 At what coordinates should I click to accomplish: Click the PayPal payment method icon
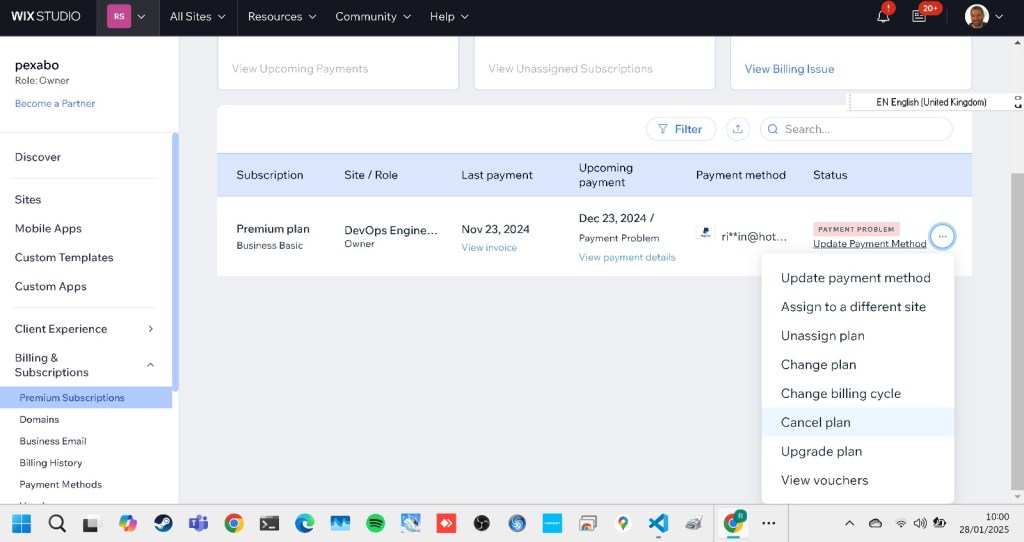pyautogui.click(x=705, y=232)
